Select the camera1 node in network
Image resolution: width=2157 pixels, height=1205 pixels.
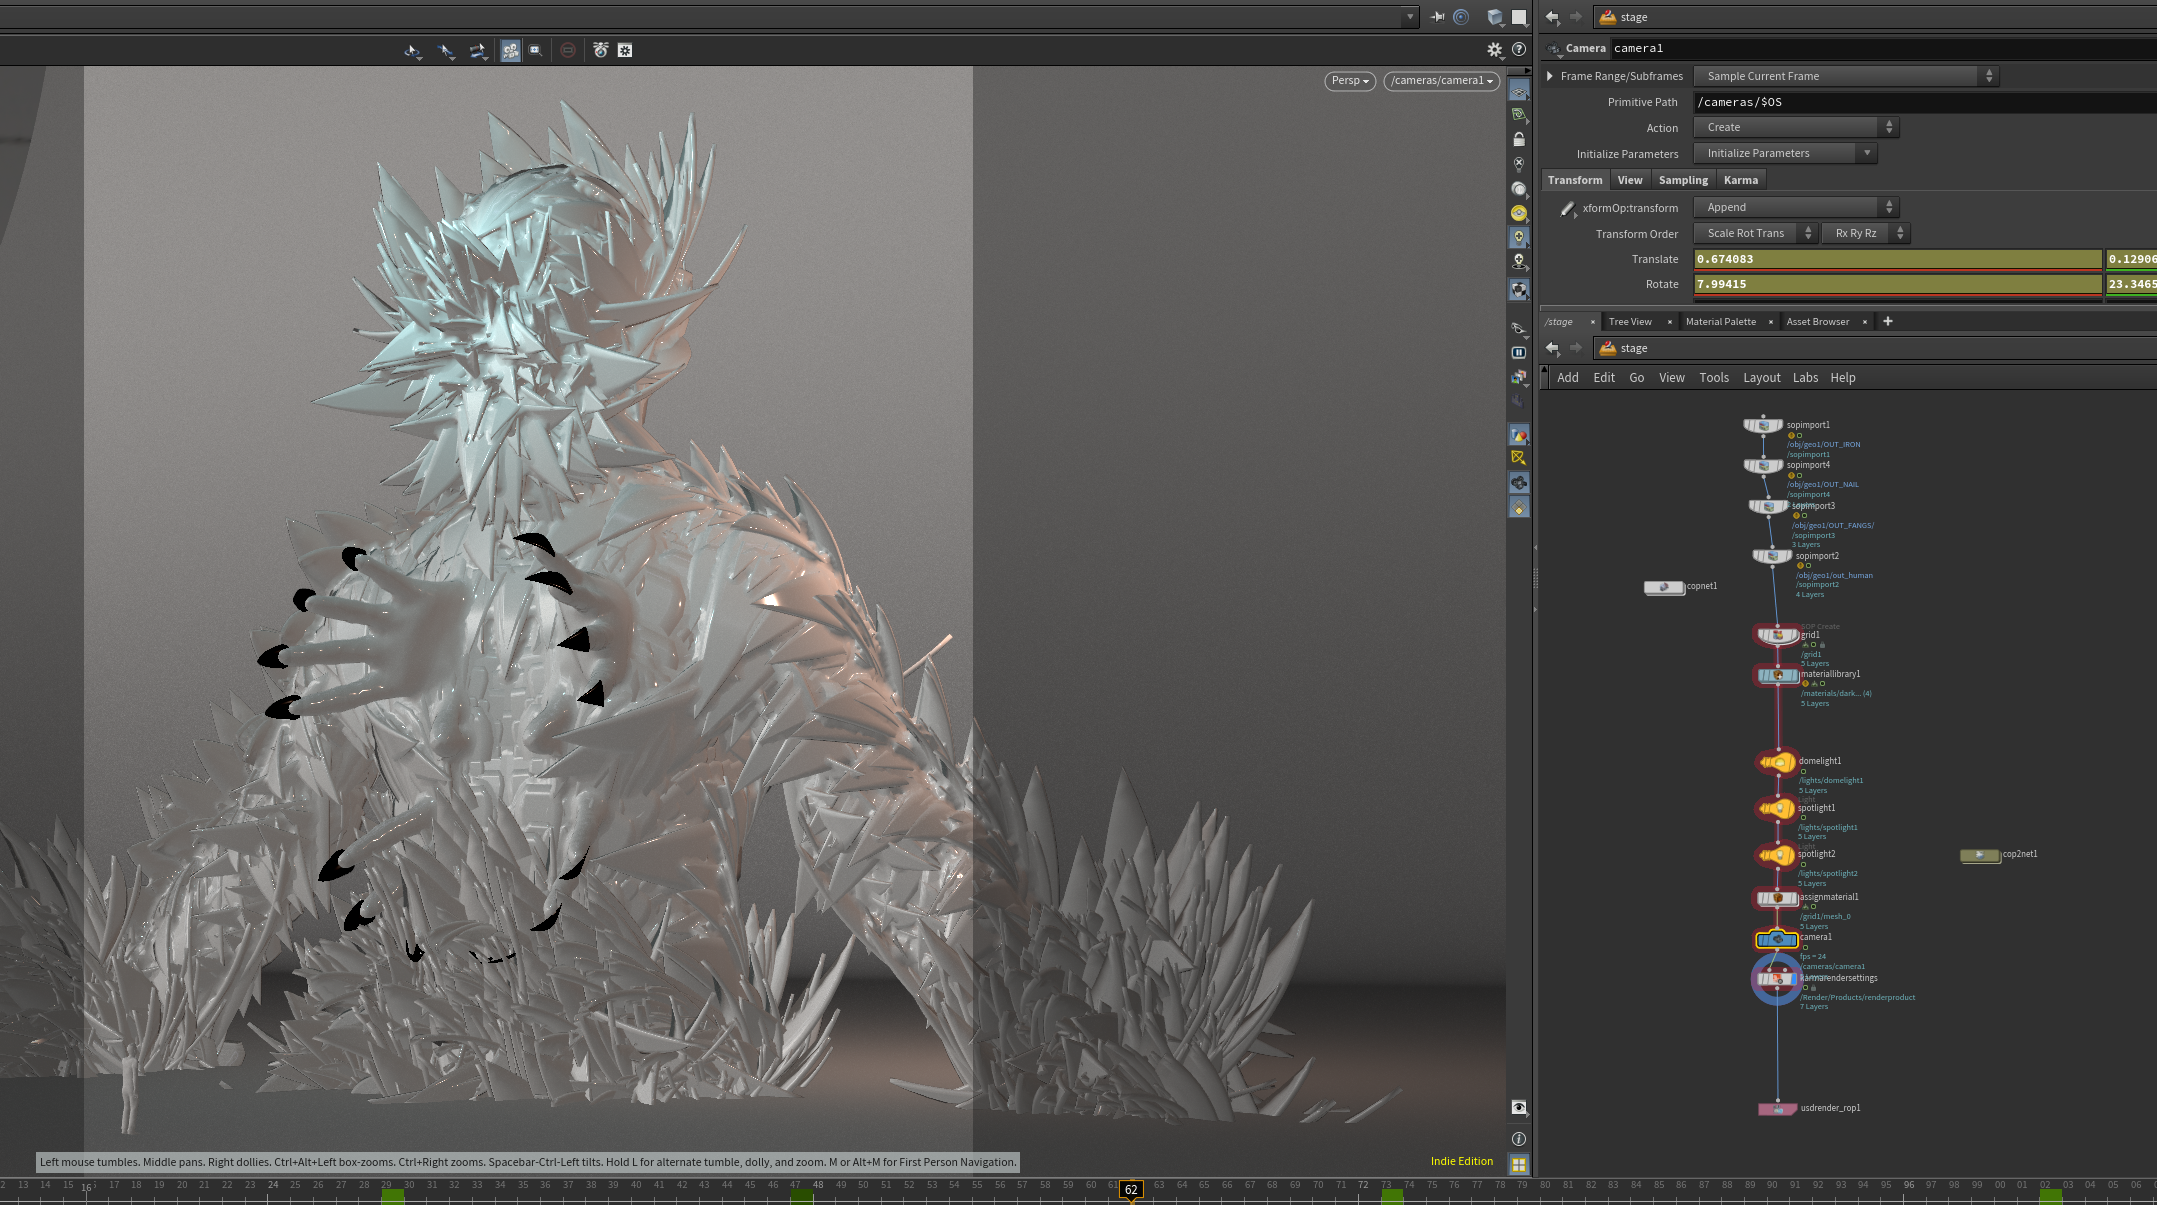(x=1777, y=939)
